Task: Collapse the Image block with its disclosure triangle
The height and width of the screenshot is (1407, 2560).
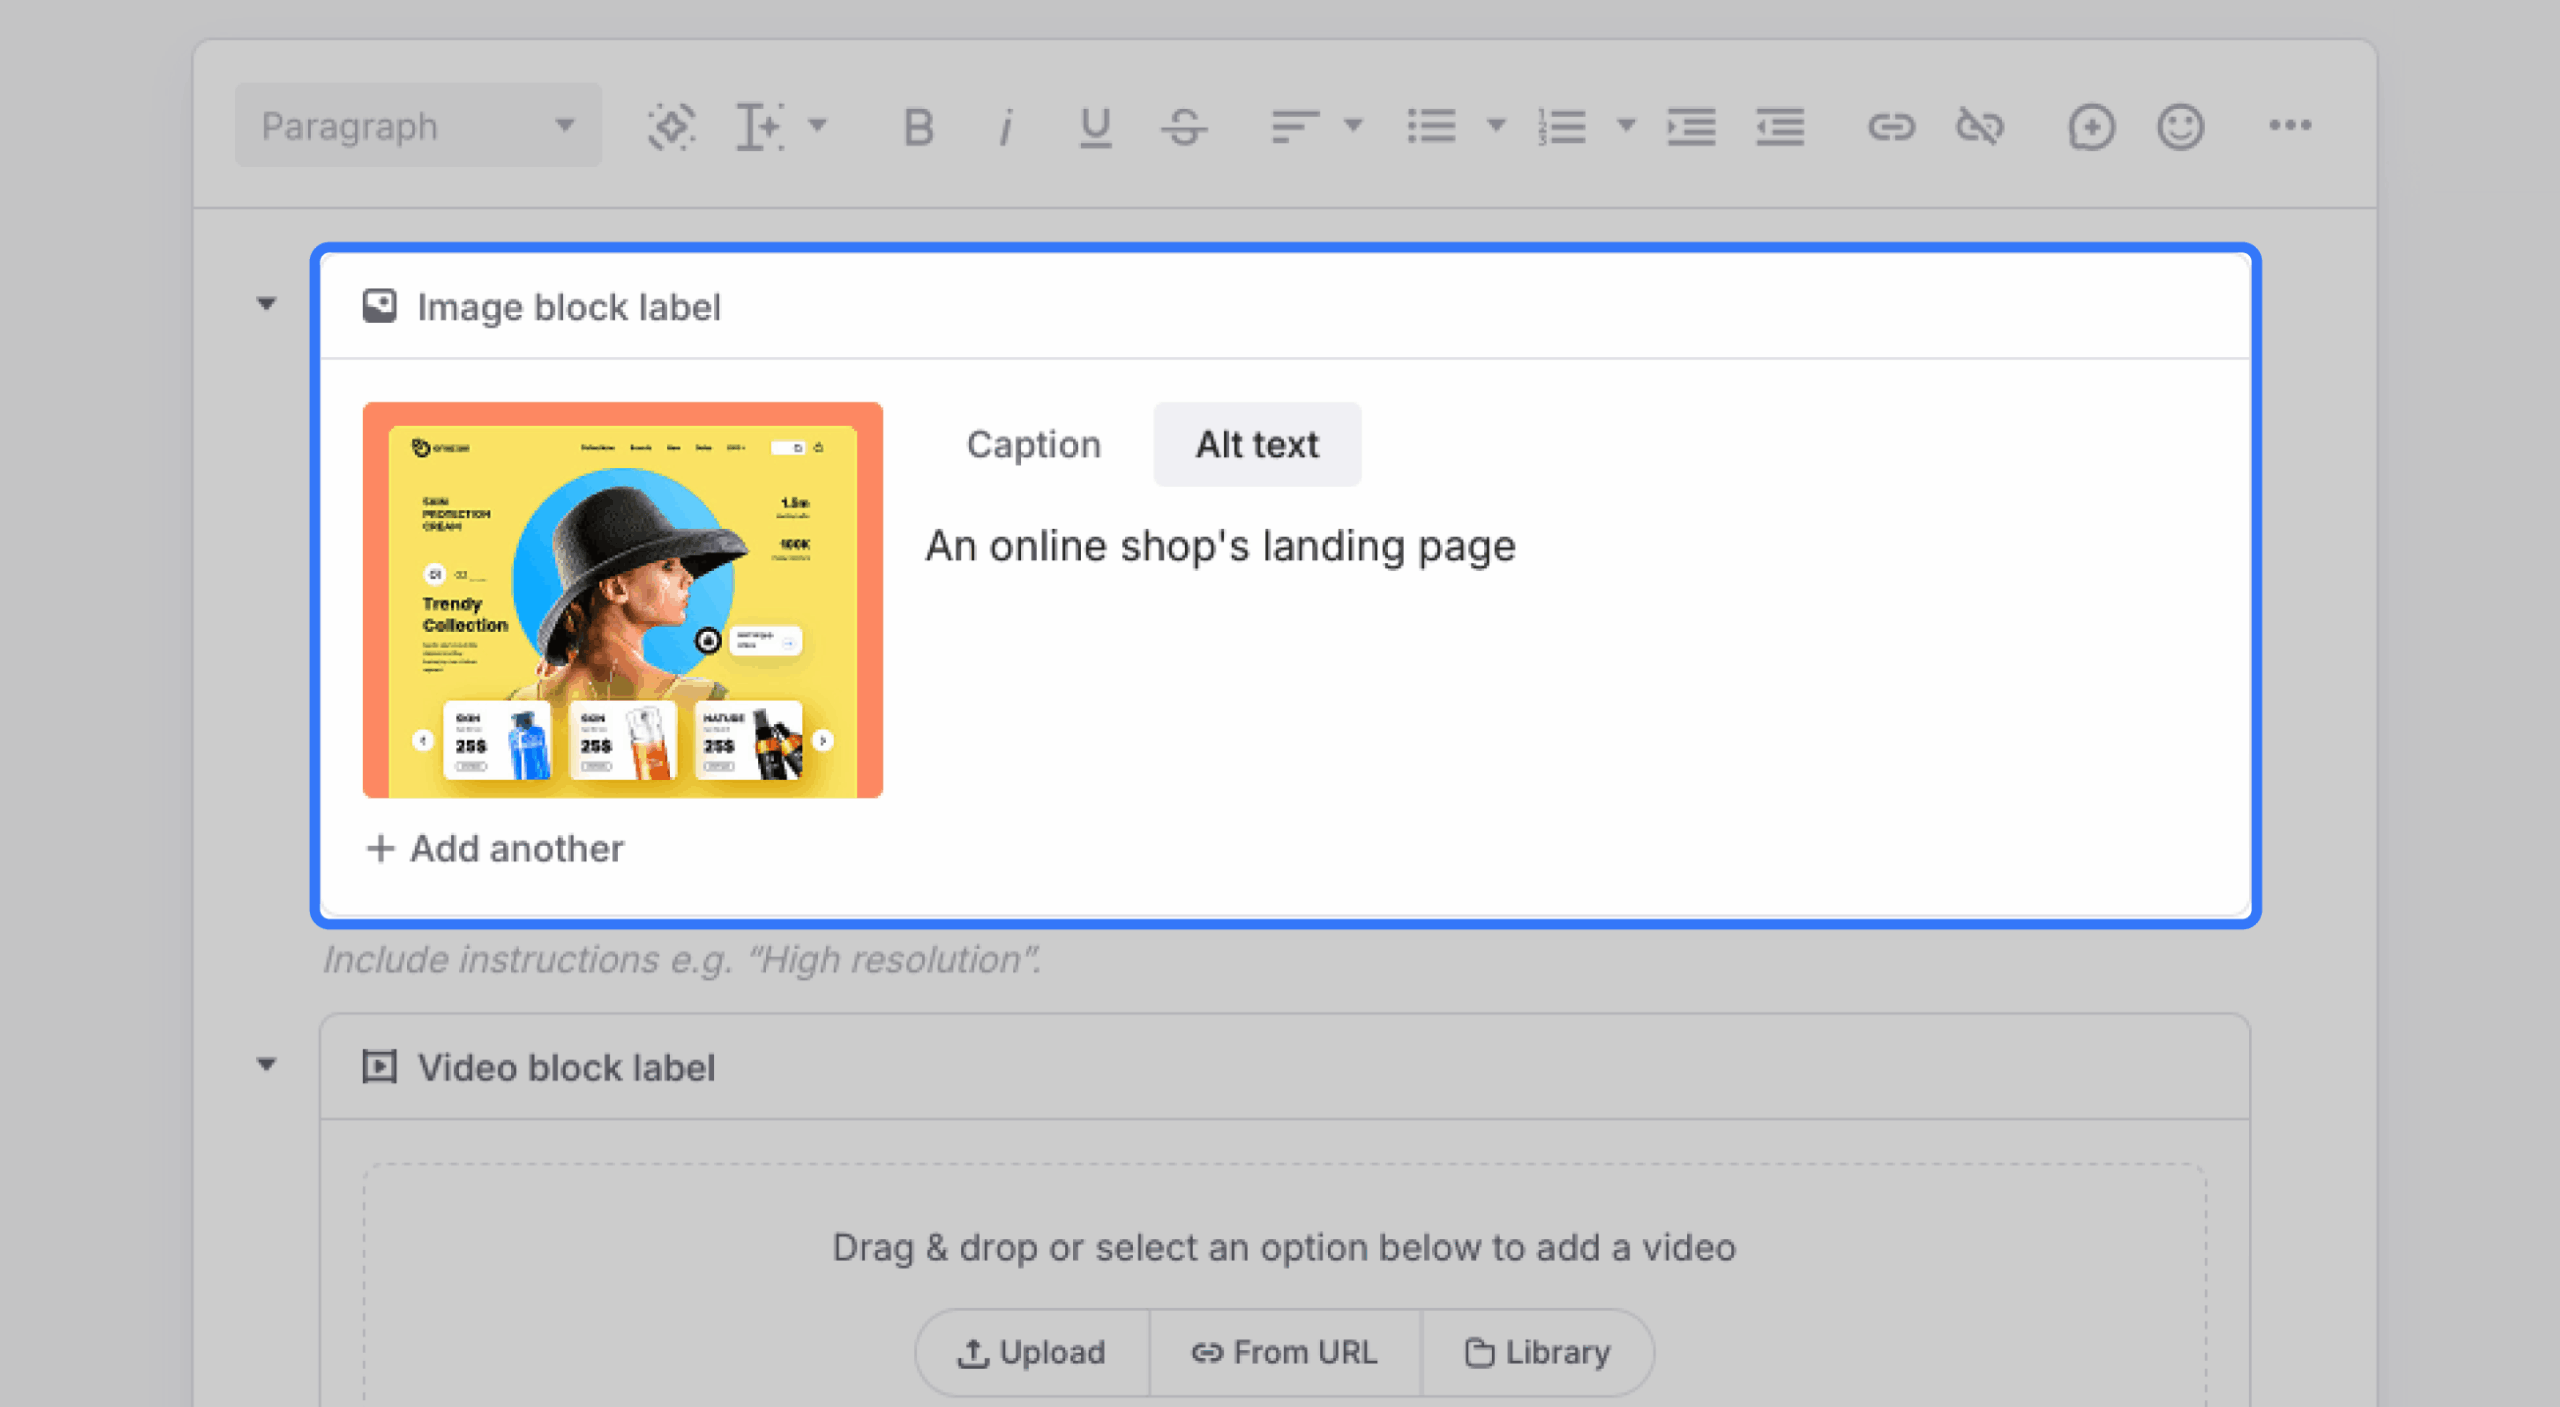Action: 266,303
